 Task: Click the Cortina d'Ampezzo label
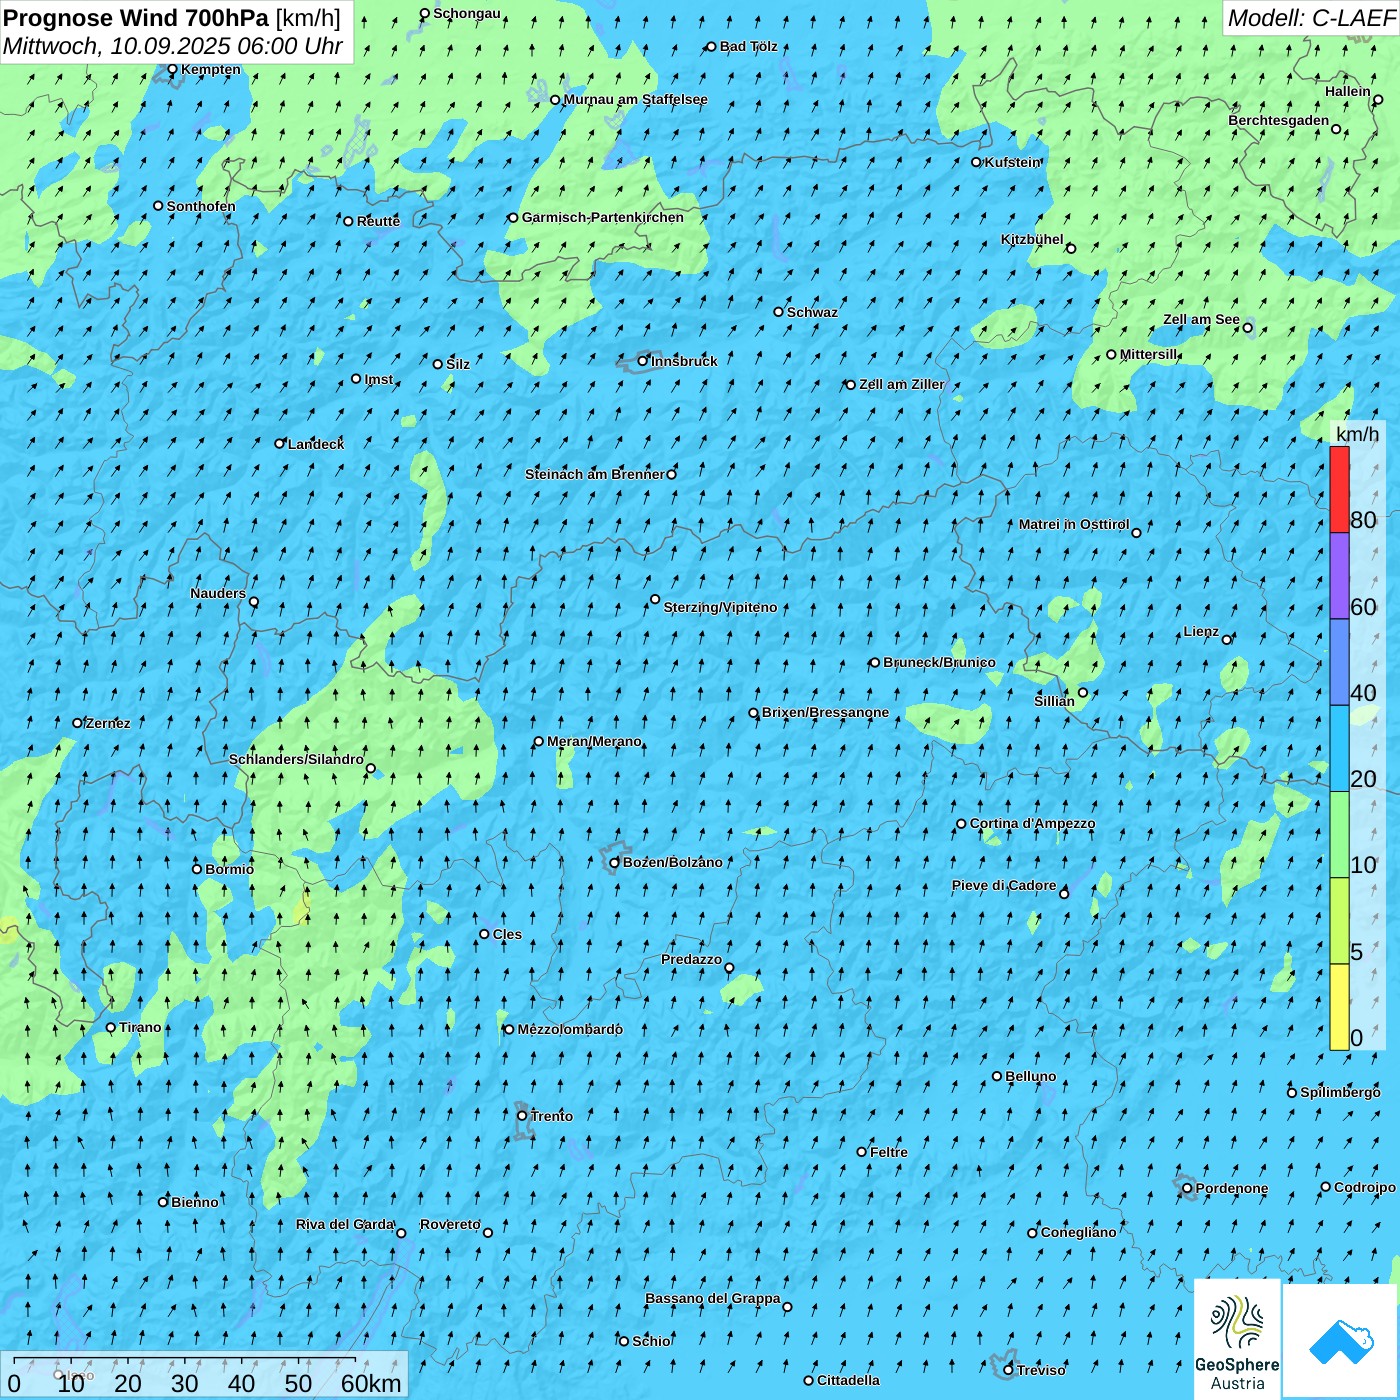1032,824
